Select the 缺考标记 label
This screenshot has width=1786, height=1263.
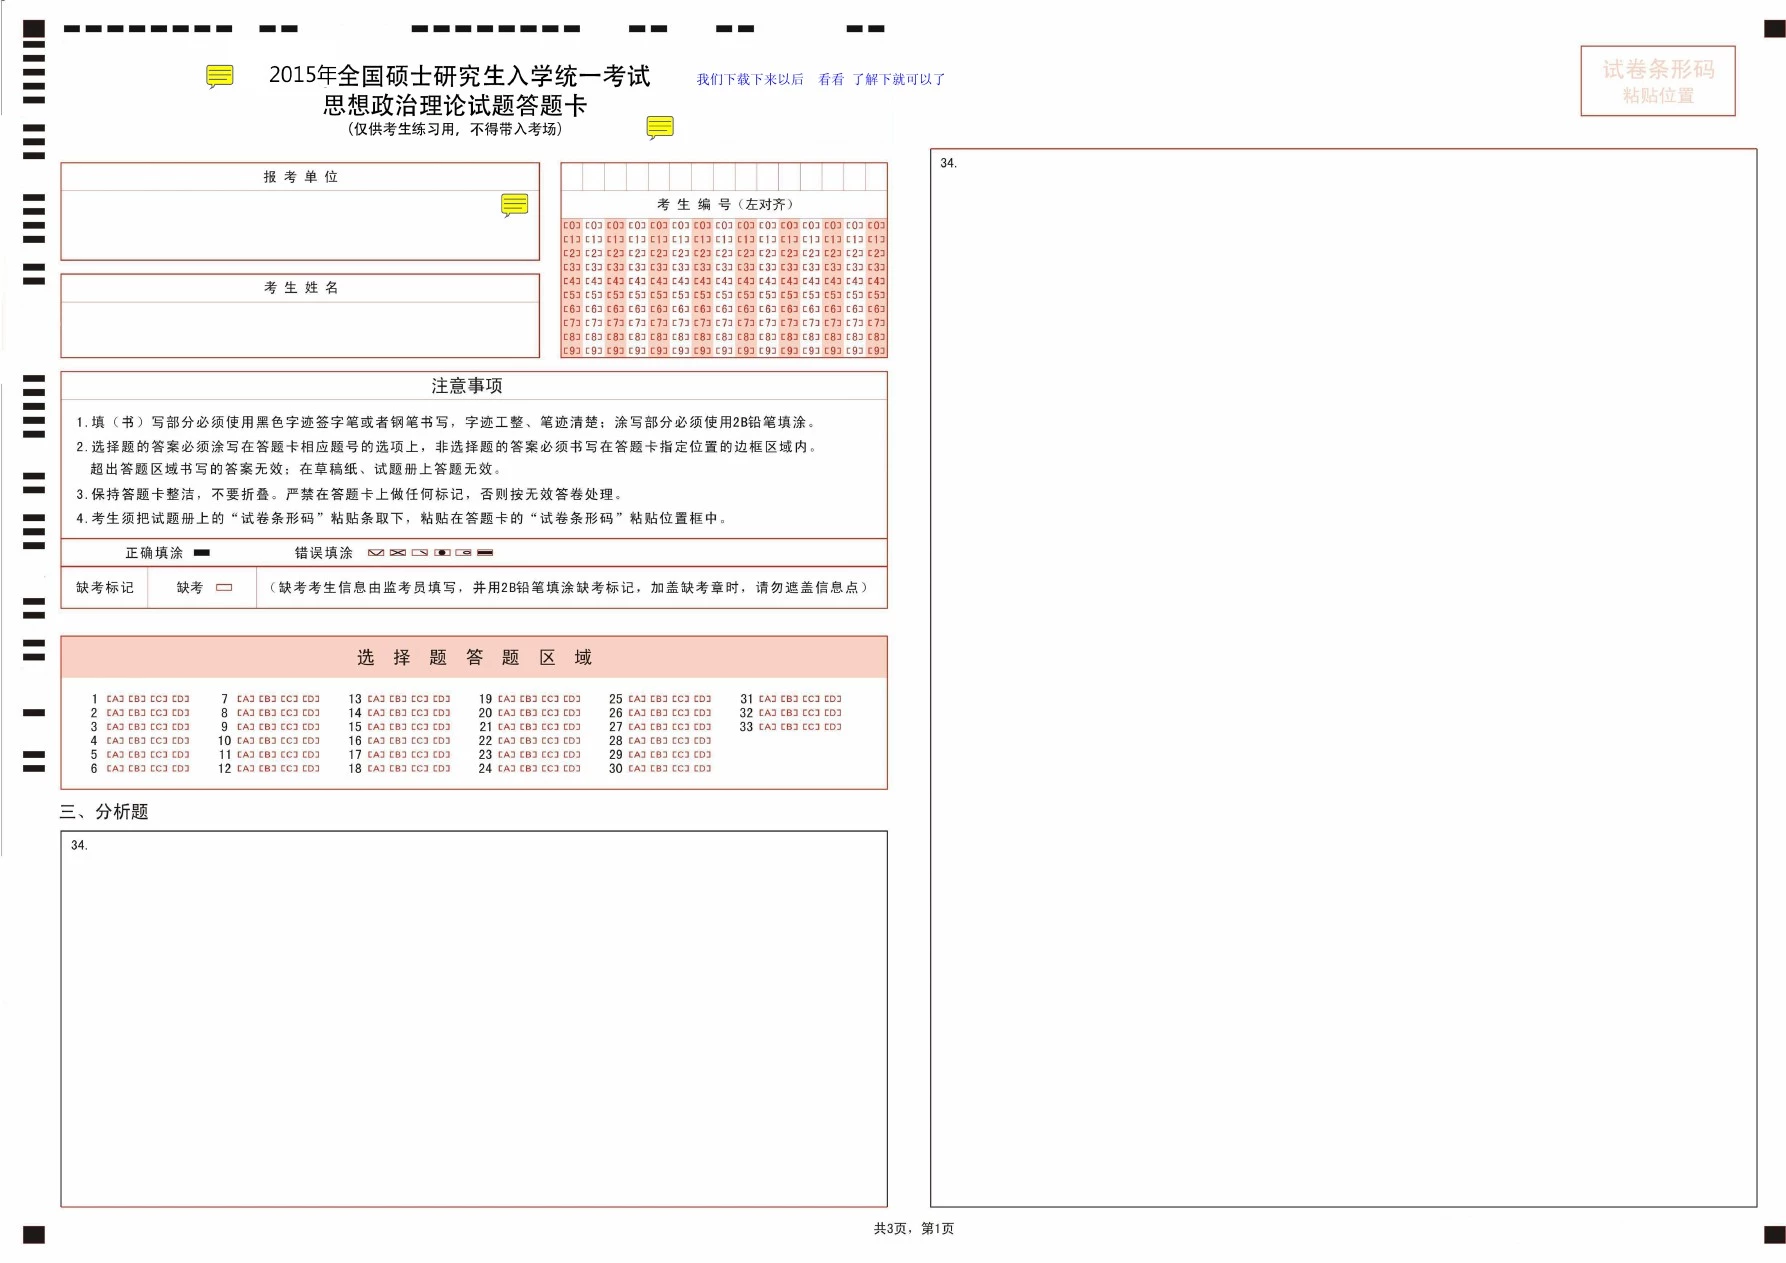click(105, 588)
